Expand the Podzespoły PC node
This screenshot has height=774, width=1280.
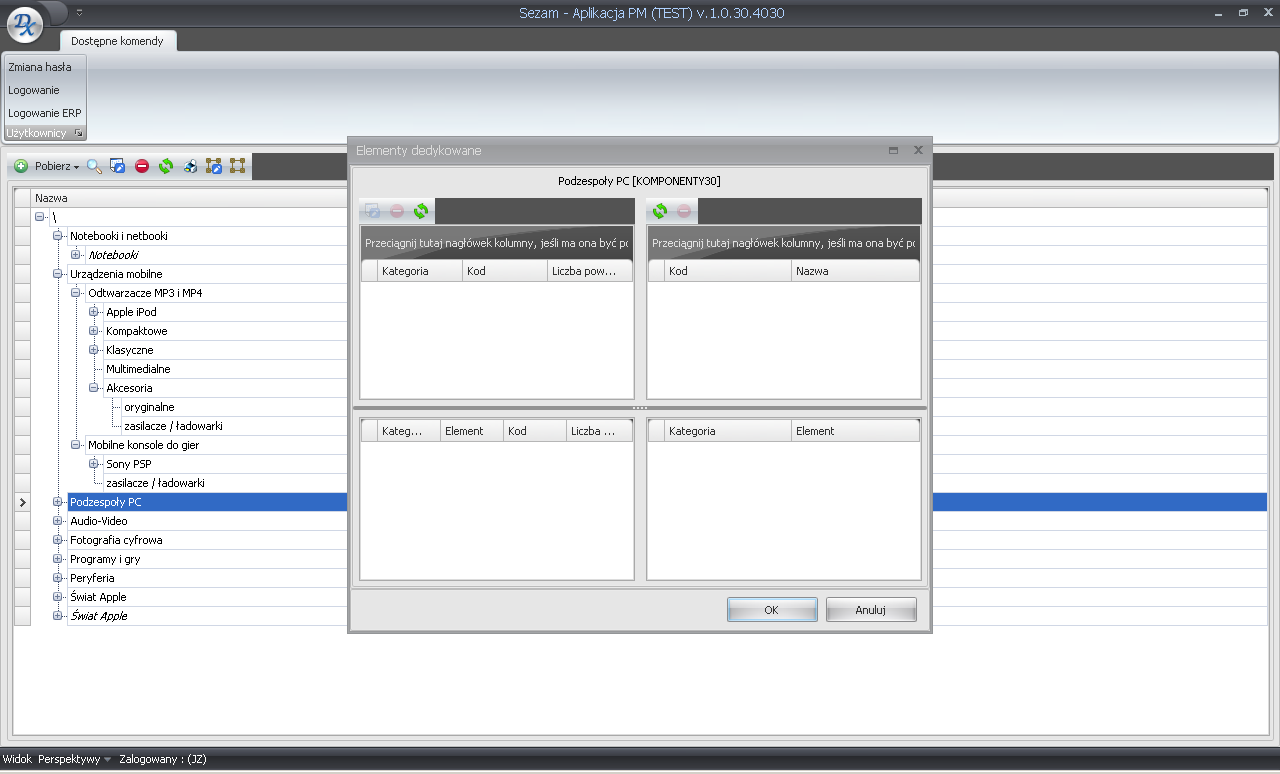pyautogui.click(x=58, y=502)
